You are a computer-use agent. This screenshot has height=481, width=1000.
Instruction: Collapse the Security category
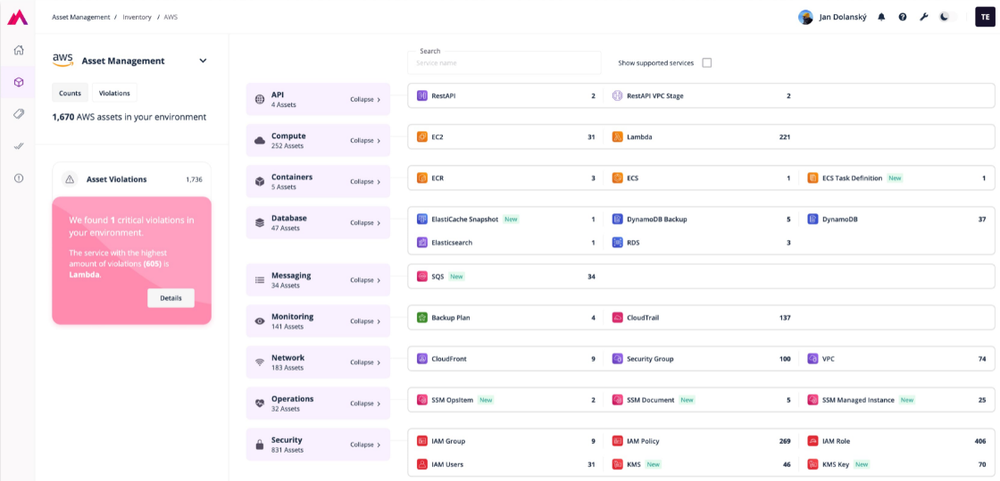[365, 445]
